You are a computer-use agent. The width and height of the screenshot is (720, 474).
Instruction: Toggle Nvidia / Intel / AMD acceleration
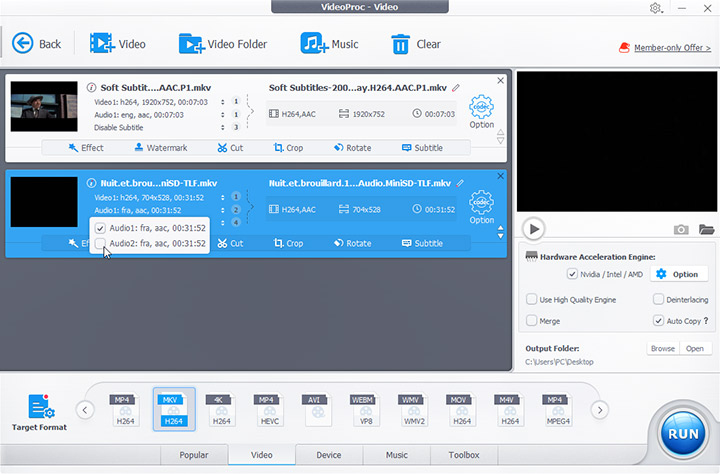(x=572, y=274)
